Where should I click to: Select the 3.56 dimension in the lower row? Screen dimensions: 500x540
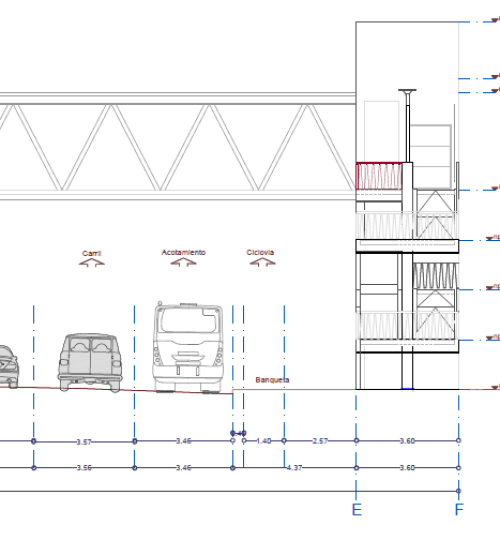pos(84,468)
